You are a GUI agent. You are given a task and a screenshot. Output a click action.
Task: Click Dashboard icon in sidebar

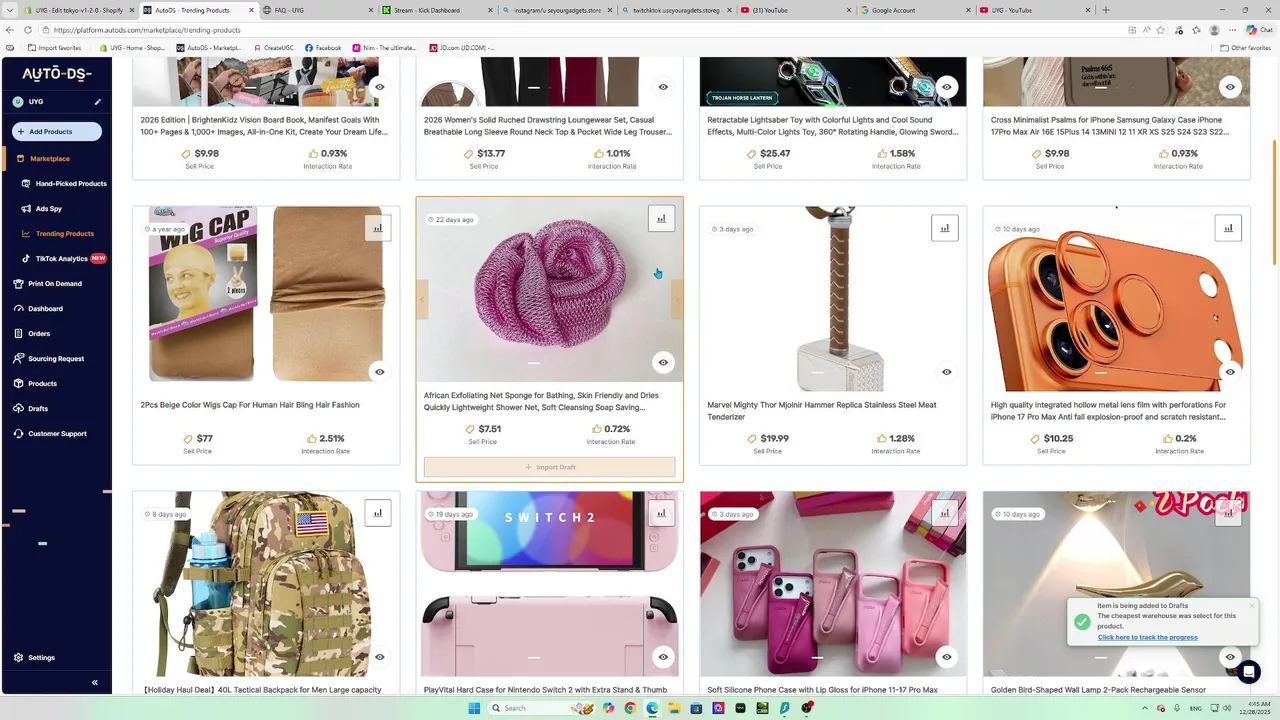(x=19, y=308)
